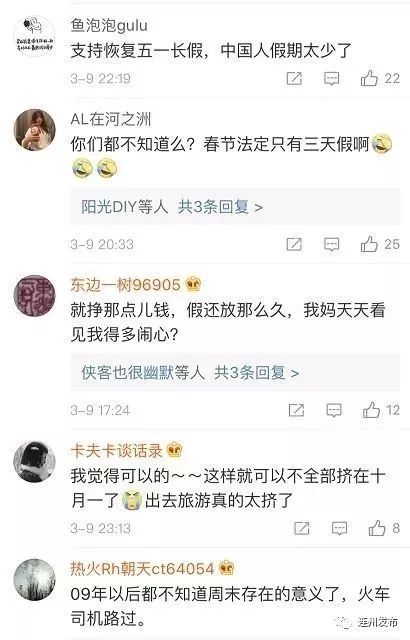Reply to 卡夫卡谈话录's comment
This screenshot has height=640, width=410.
pyautogui.click(x=339, y=528)
